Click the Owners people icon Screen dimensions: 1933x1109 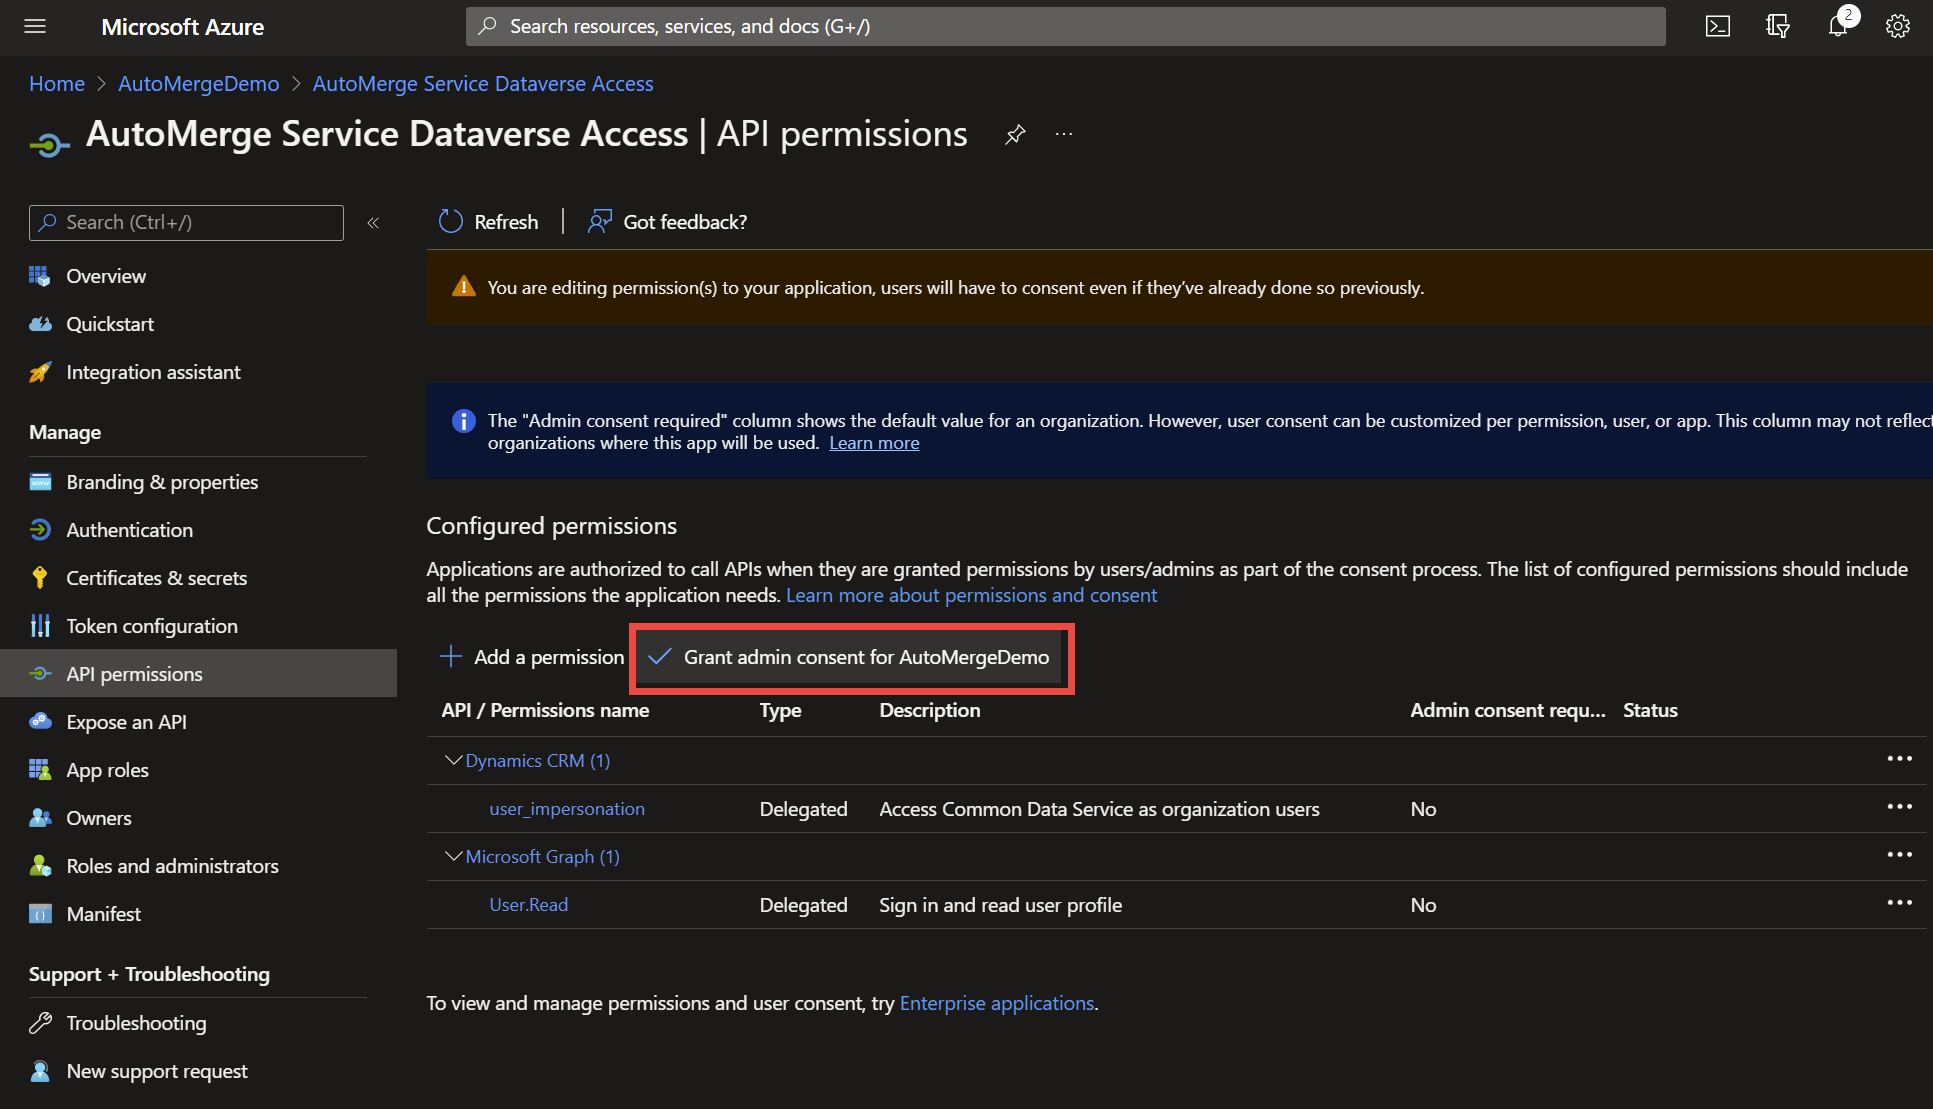click(x=40, y=818)
